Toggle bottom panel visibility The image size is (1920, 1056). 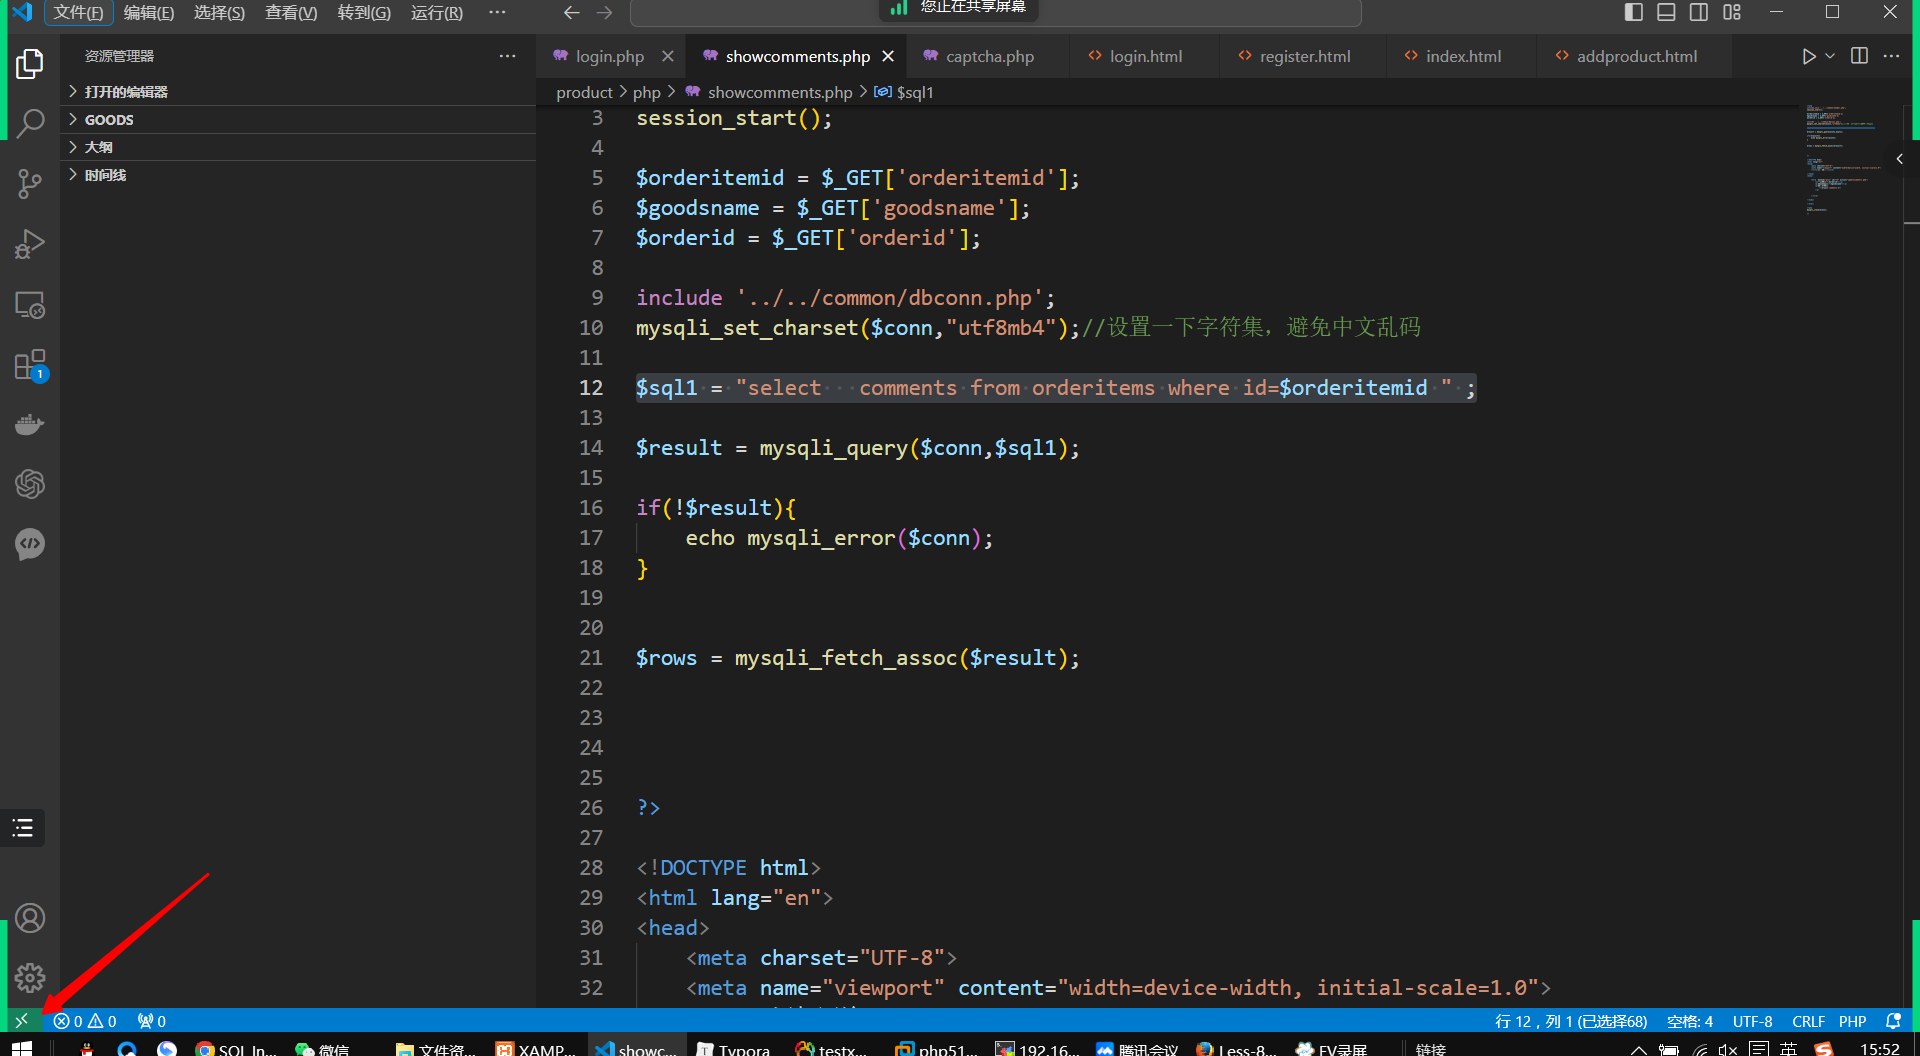[1666, 12]
